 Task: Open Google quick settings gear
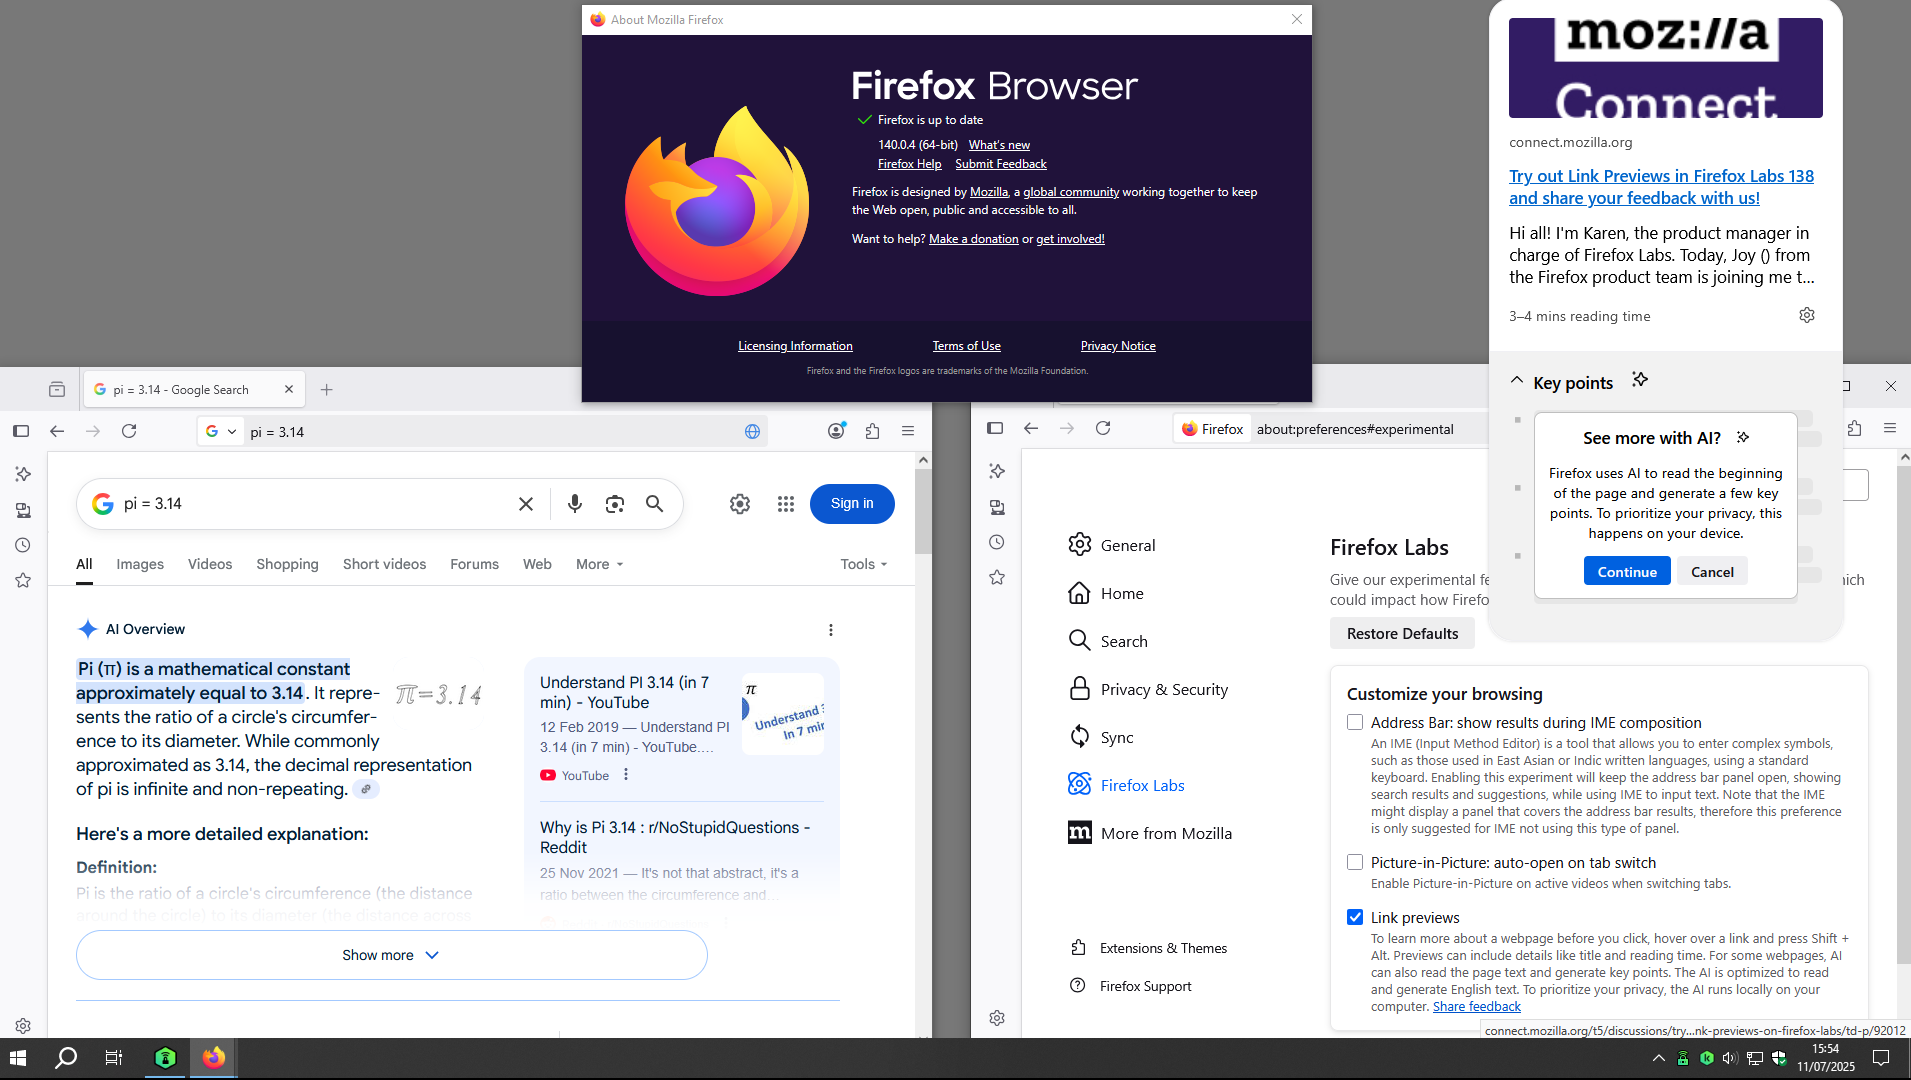tap(740, 504)
